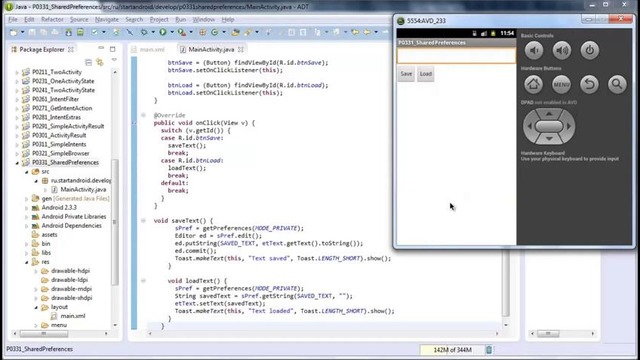The height and width of the screenshot is (360, 640).
Task: Click the emulator Back hardware button
Action: (589, 84)
